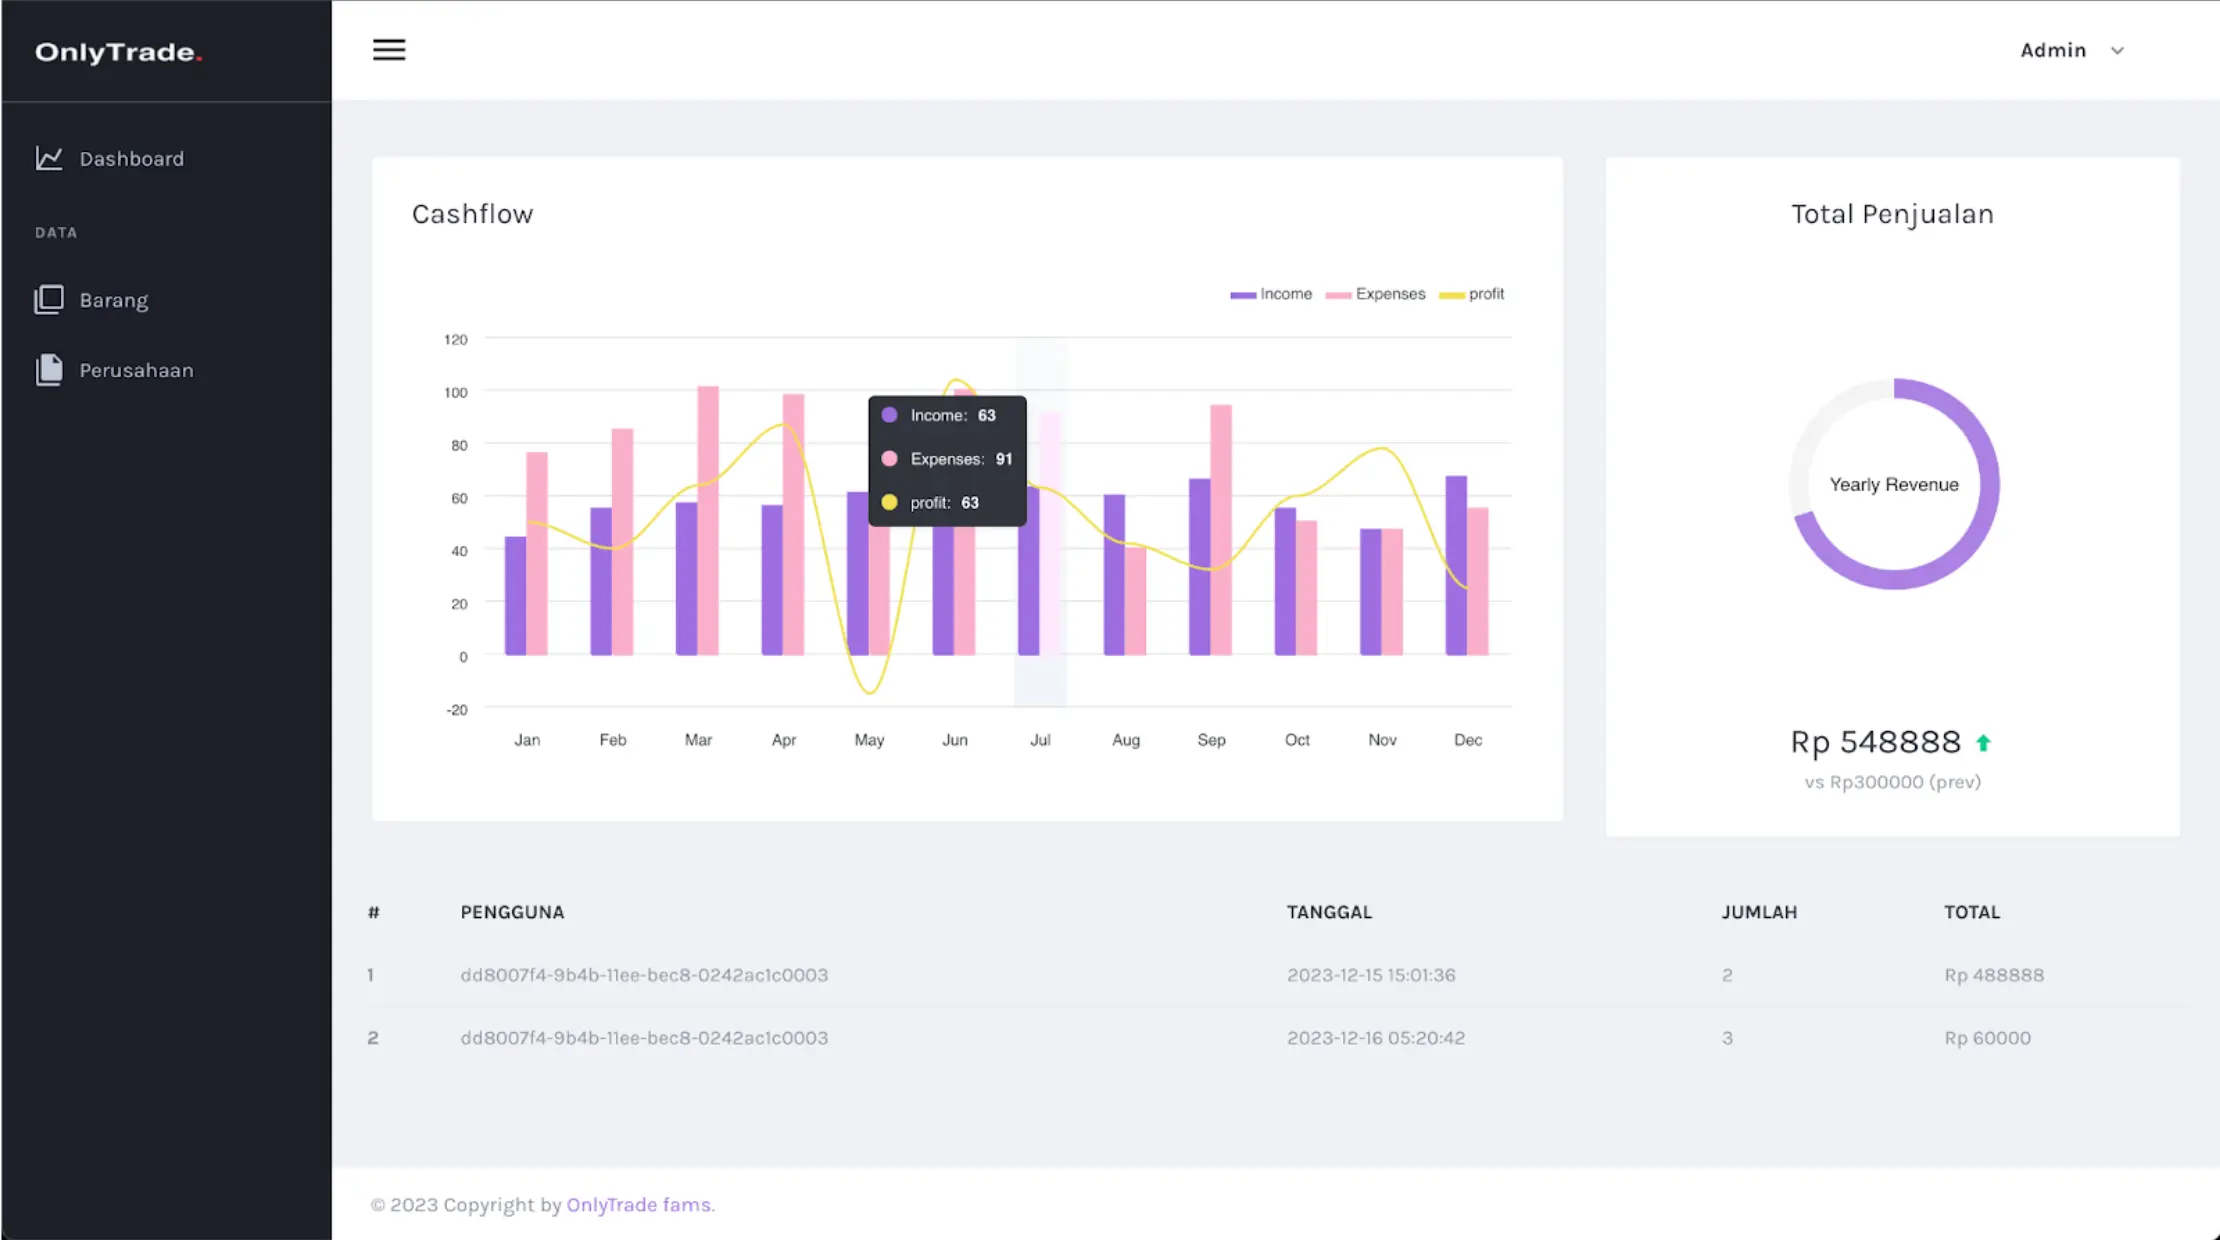Toggle the profit legend series
This screenshot has width=2220, height=1240.
tap(1471, 294)
